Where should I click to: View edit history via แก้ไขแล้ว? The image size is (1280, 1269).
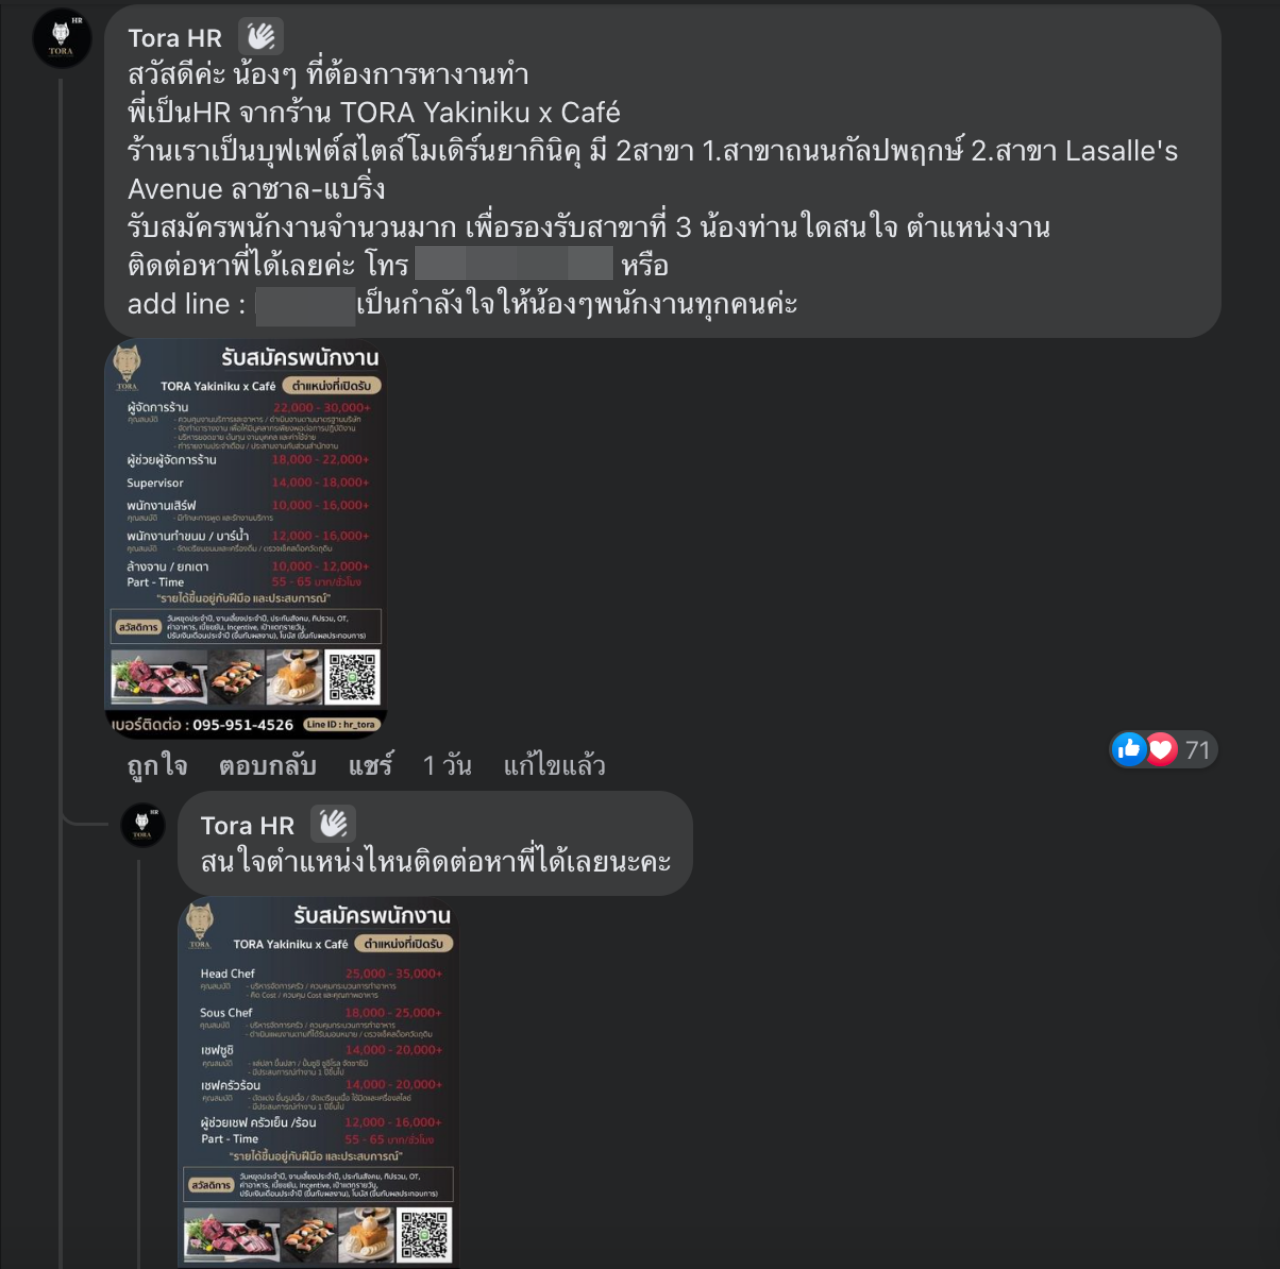(554, 766)
